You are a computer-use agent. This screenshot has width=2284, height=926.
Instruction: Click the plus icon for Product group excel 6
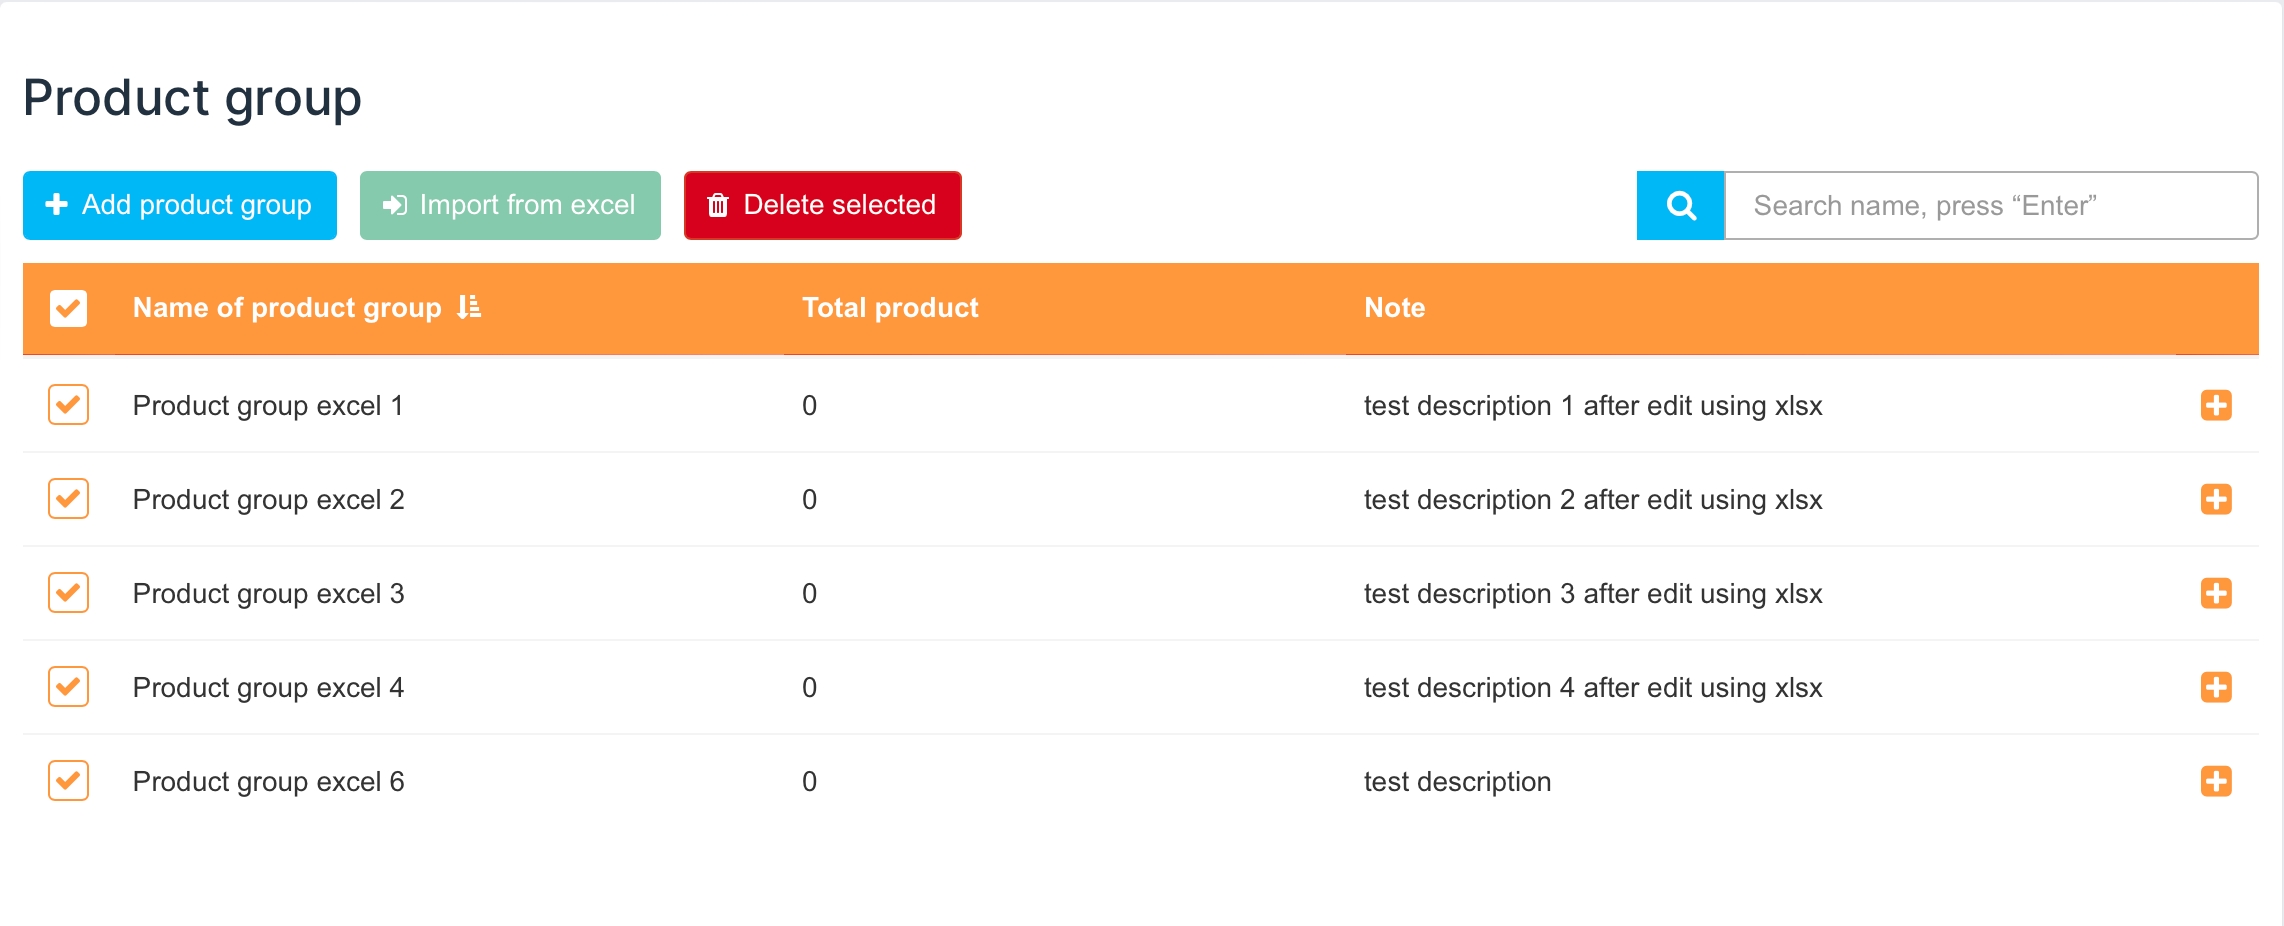tap(2216, 781)
